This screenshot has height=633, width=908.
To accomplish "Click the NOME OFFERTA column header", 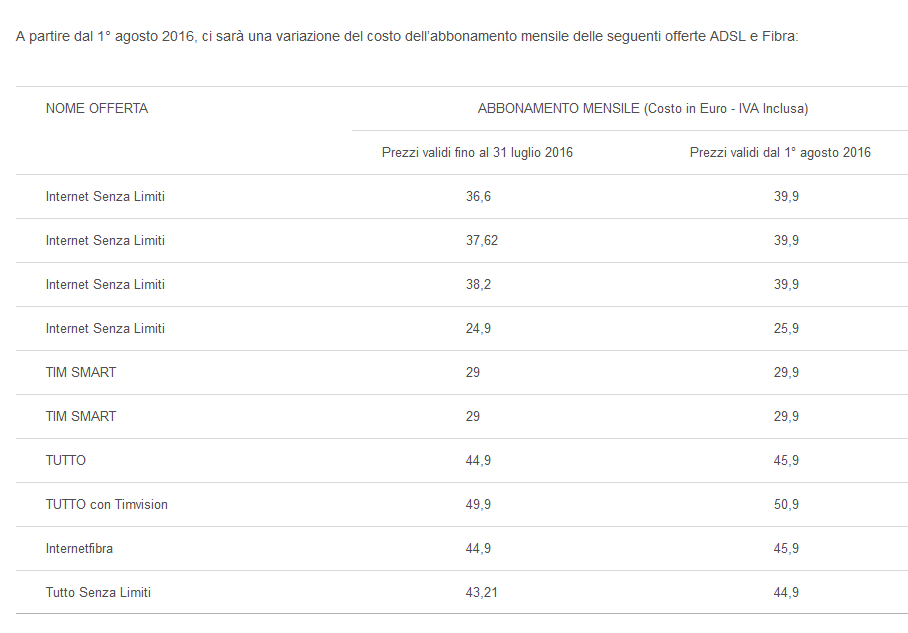I will click(x=96, y=109).
